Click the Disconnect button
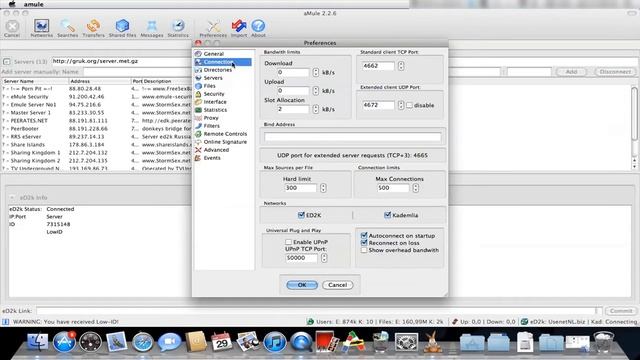The image size is (640, 360). [616, 72]
